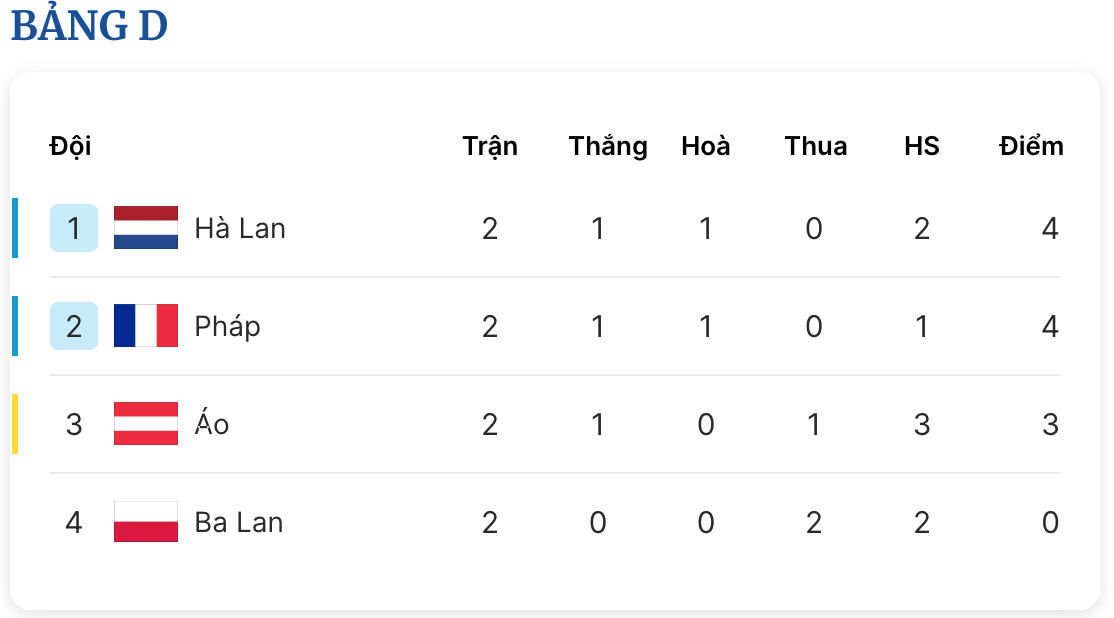Click the Đội column header
This screenshot has height=618, width=1114.
(x=70, y=146)
